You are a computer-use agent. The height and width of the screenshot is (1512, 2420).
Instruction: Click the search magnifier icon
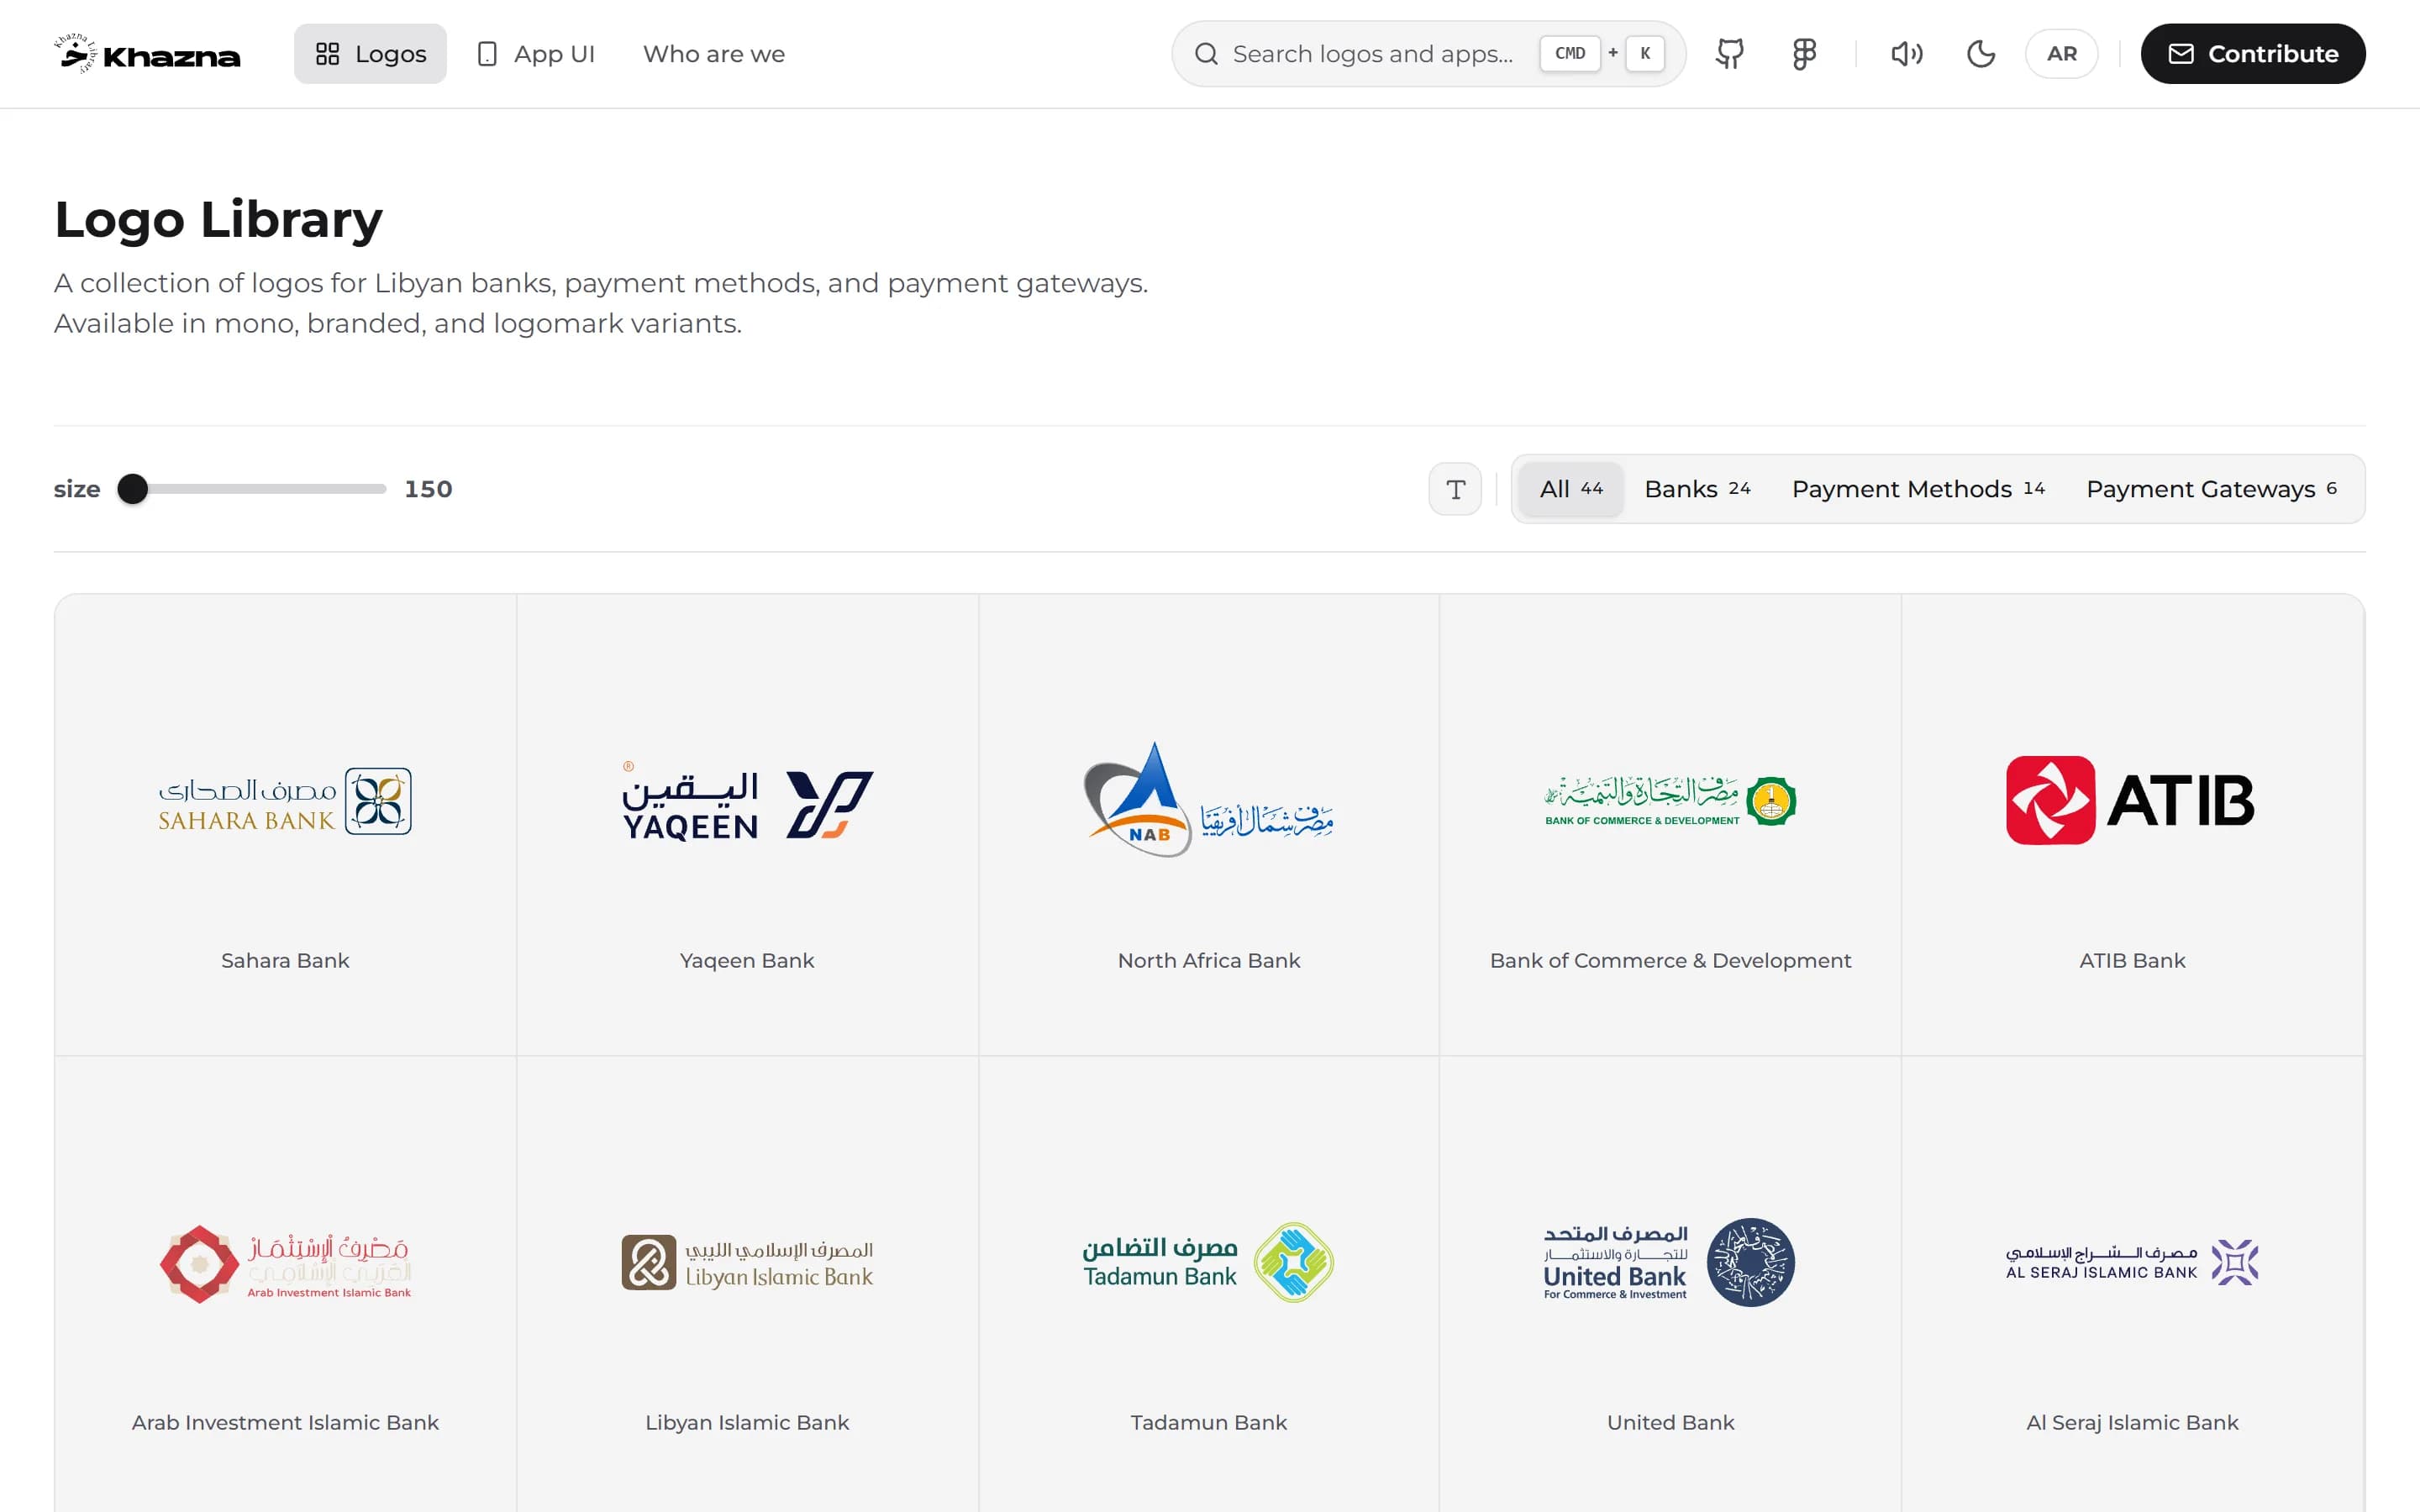point(1207,54)
